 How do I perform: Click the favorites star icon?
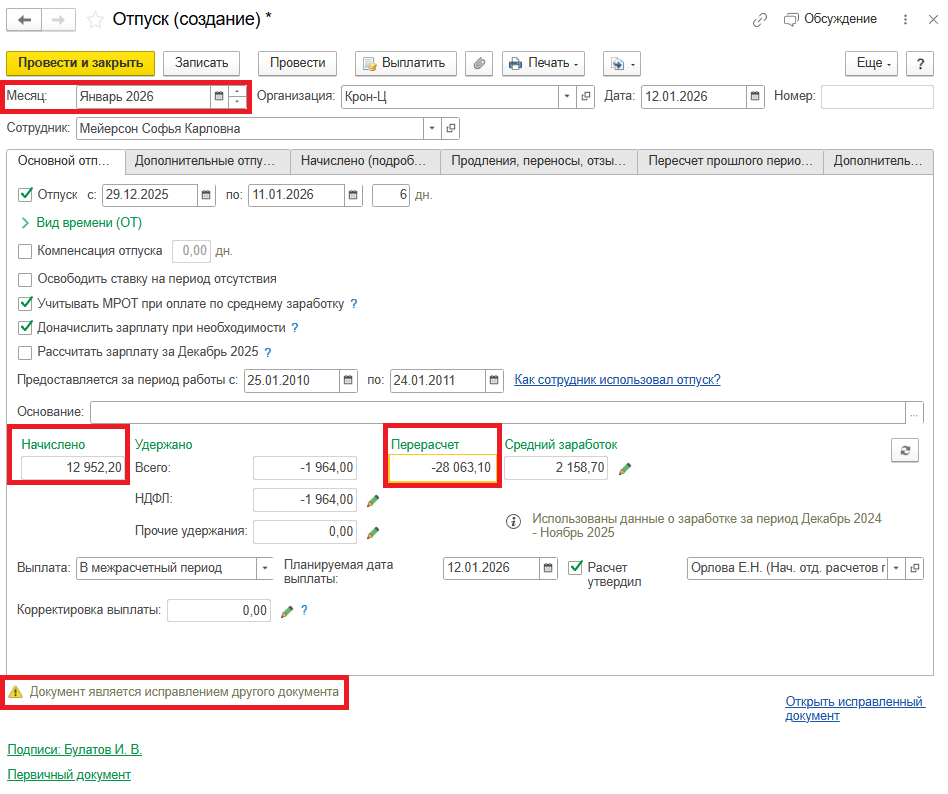96,20
